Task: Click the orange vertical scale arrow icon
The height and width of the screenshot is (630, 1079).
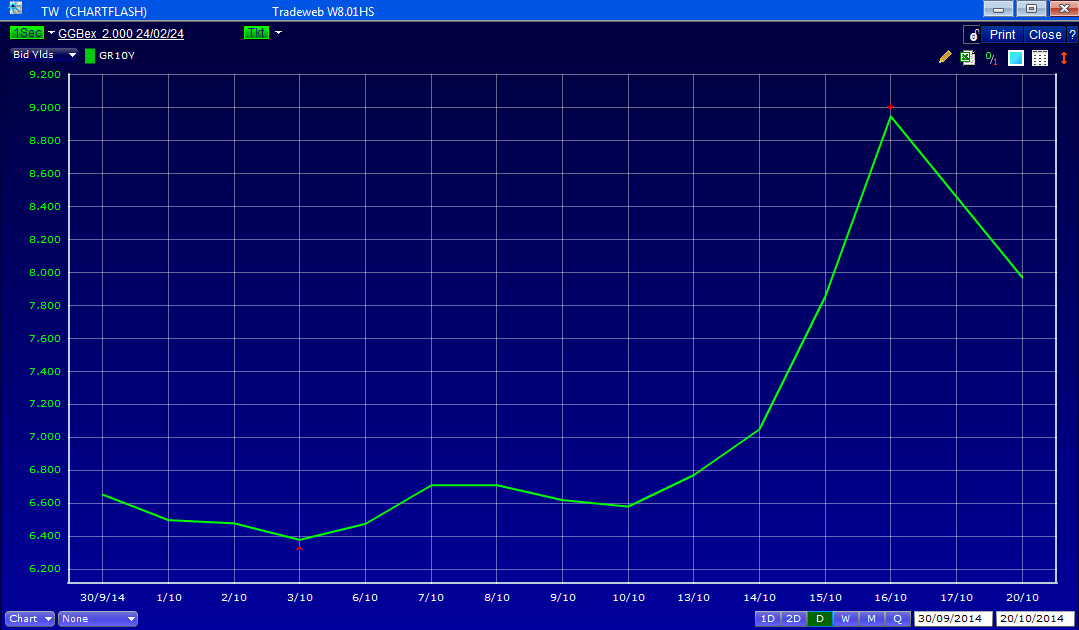Action: [1063, 58]
